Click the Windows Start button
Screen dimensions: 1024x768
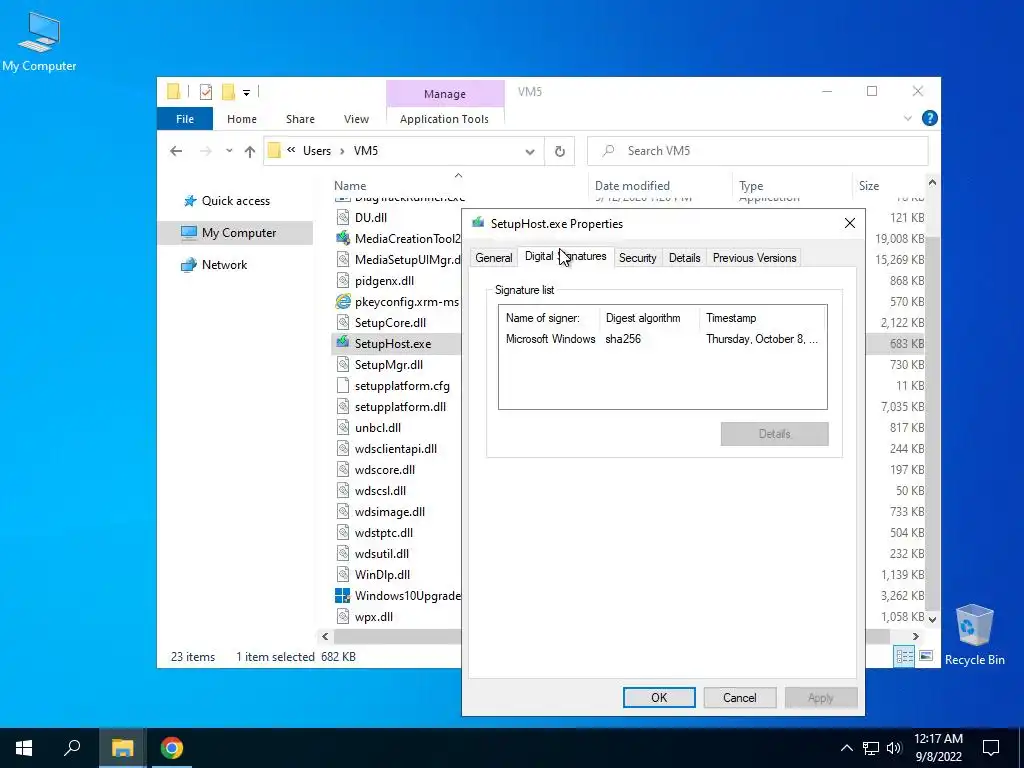click(x=24, y=748)
